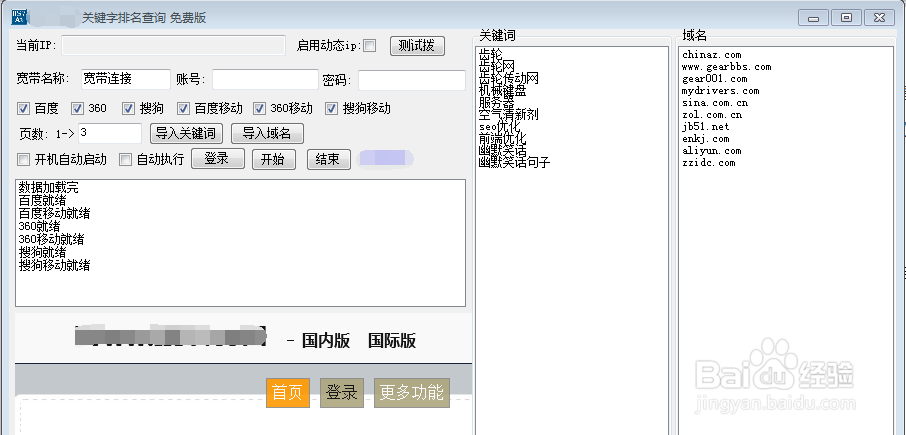The height and width of the screenshot is (435, 906).
Task: Select domain enkj.com
Action: (706, 139)
